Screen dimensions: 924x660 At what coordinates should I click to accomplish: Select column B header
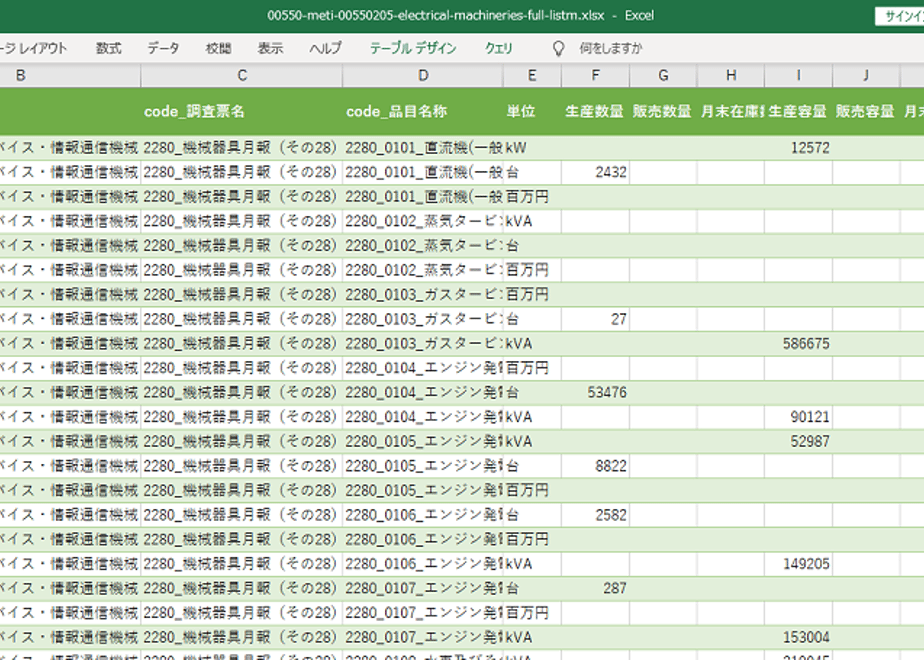[x=70, y=75]
